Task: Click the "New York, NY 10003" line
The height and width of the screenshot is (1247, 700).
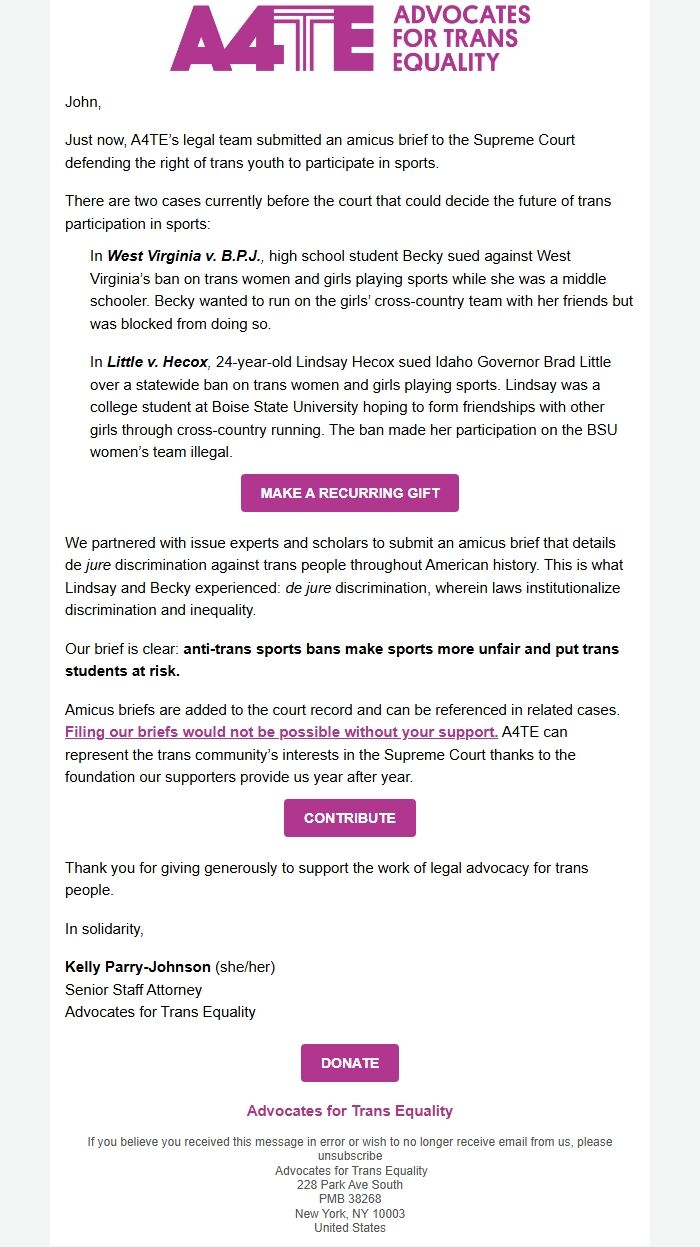Action: pyautogui.click(x=349, y=1210)
